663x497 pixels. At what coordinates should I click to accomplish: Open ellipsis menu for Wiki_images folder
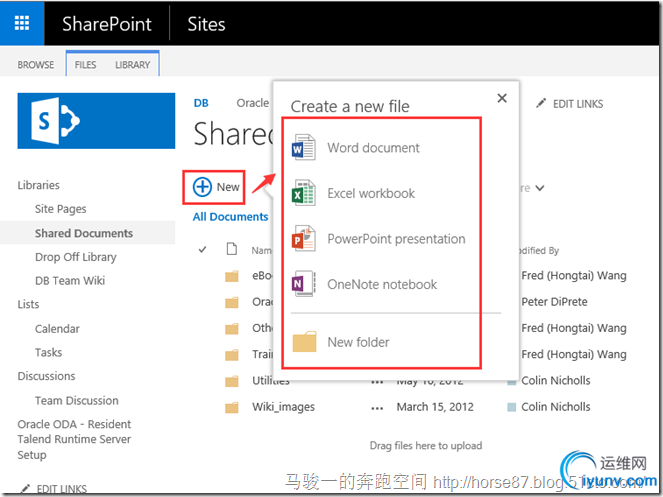tap(377, 407)
